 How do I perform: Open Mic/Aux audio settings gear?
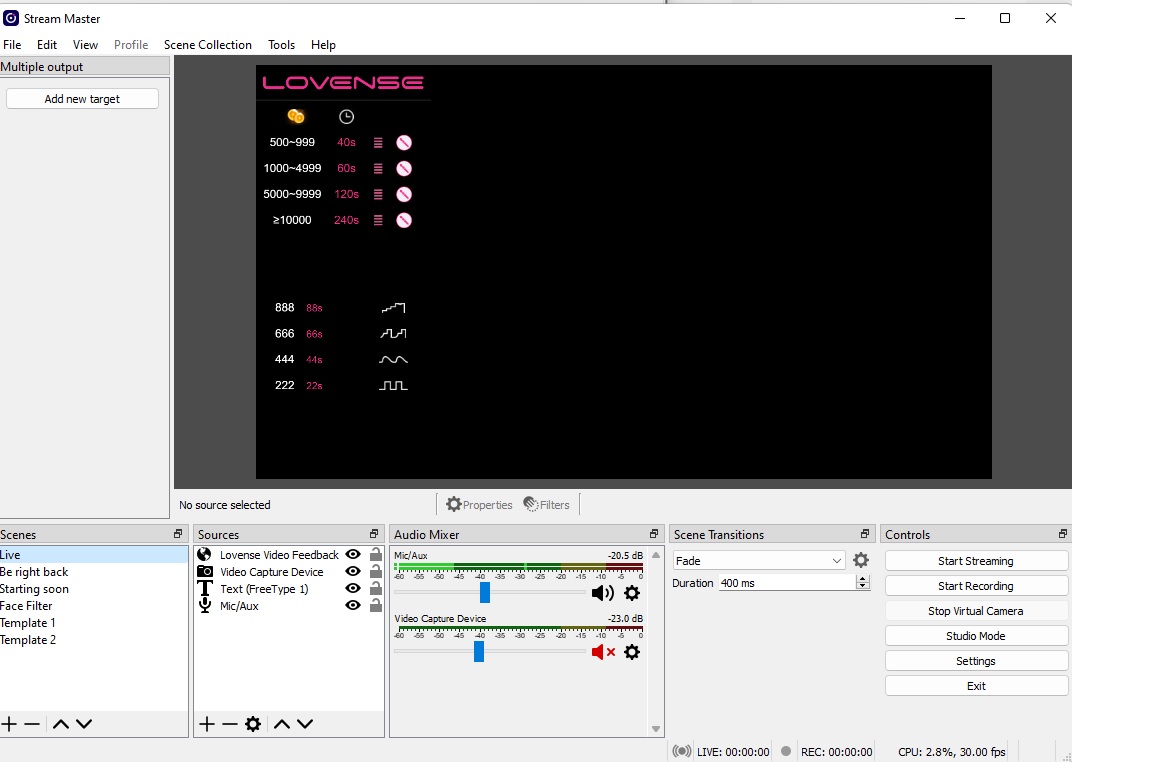(631, 593)
